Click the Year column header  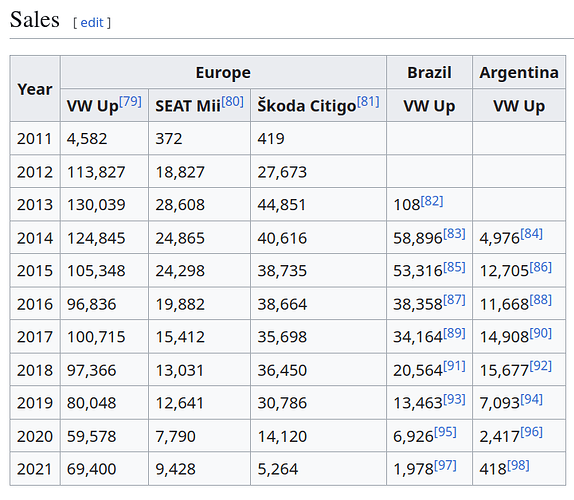click(35, 89)
